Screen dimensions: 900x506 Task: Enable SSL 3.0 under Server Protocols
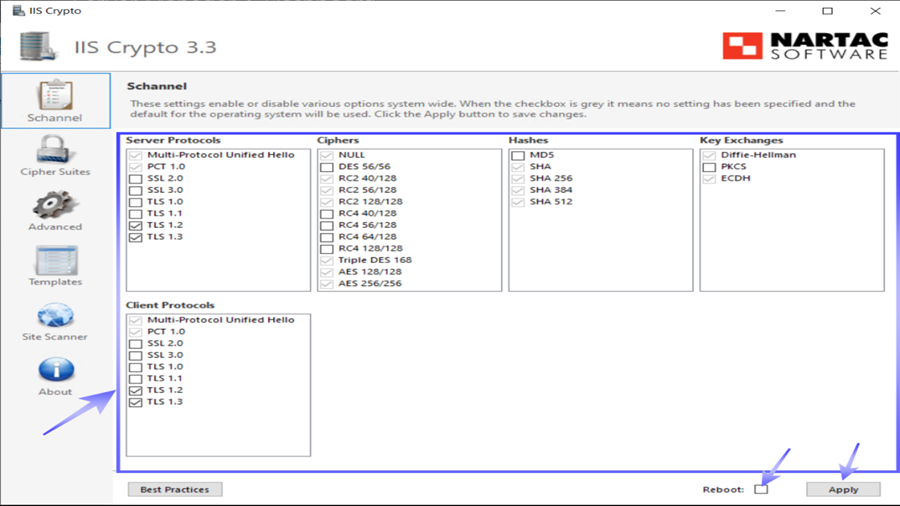[x=135, y=190]
